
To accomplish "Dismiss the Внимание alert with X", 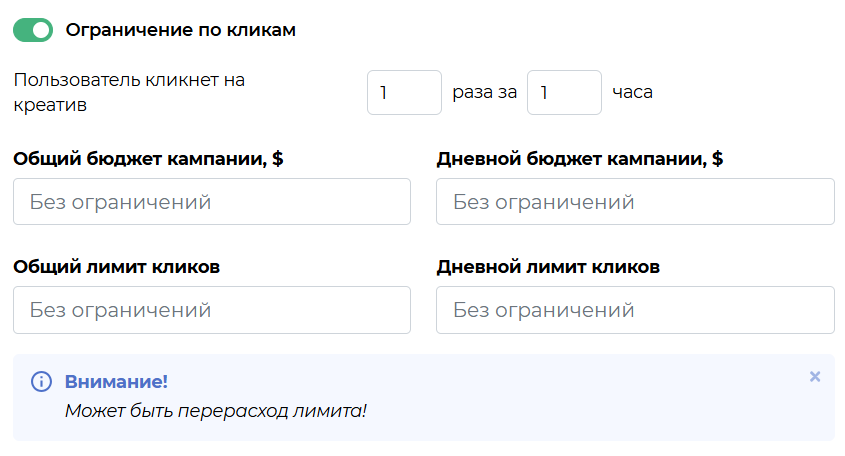I will point(815,377).
